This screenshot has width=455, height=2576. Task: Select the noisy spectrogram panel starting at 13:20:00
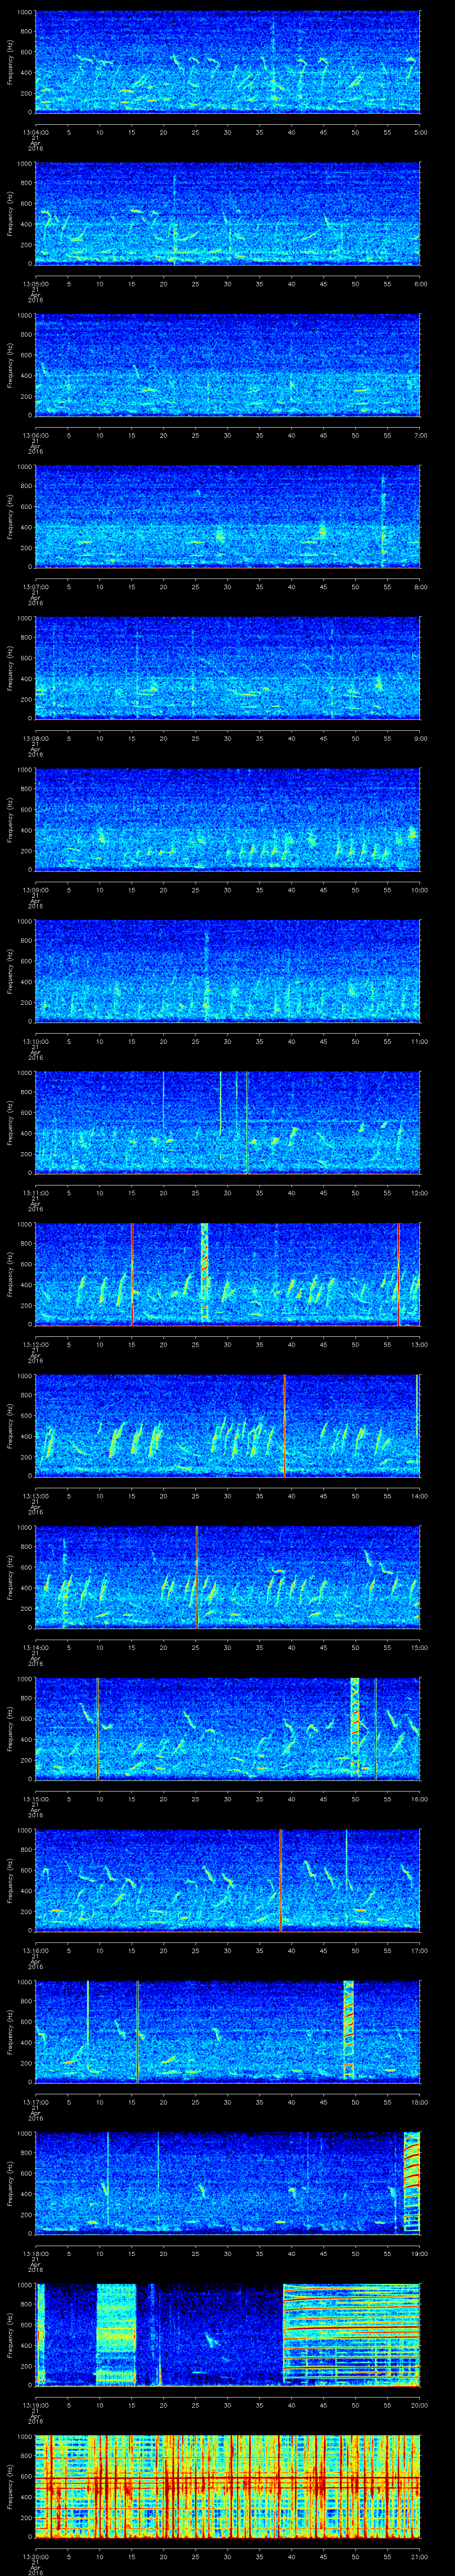[227, 2486]
